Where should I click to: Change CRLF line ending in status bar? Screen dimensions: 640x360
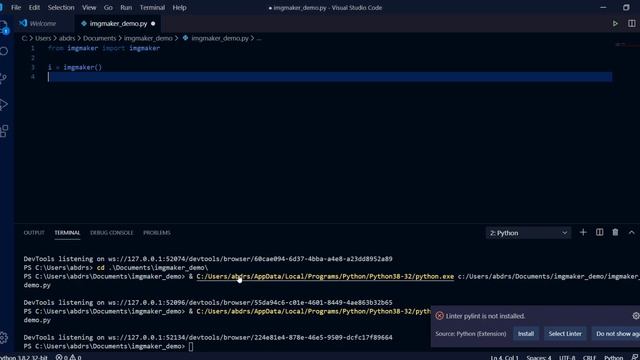pyautogui.click(x=589, y=357)
